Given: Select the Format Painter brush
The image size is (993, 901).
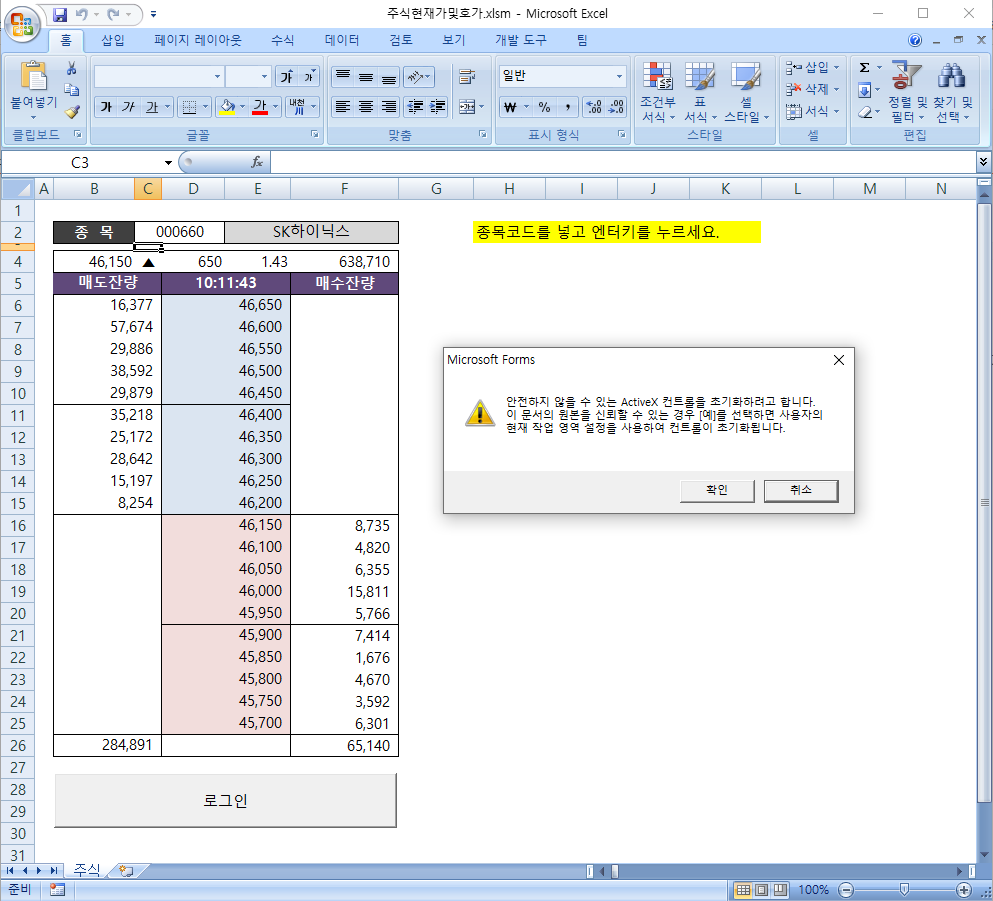Looking at the screenshot, I should [72, 111].
